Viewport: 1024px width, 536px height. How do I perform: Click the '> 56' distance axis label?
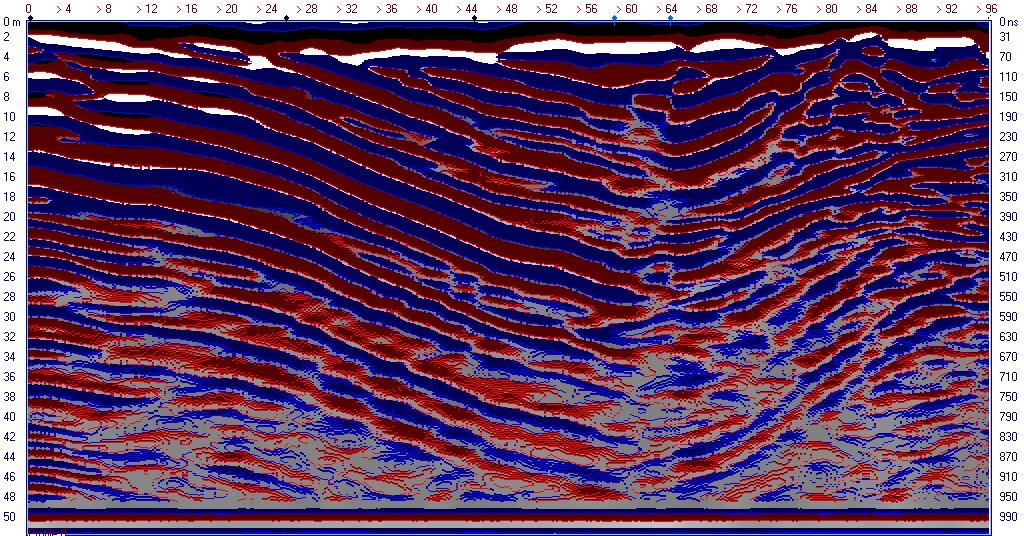pos(587,8)
